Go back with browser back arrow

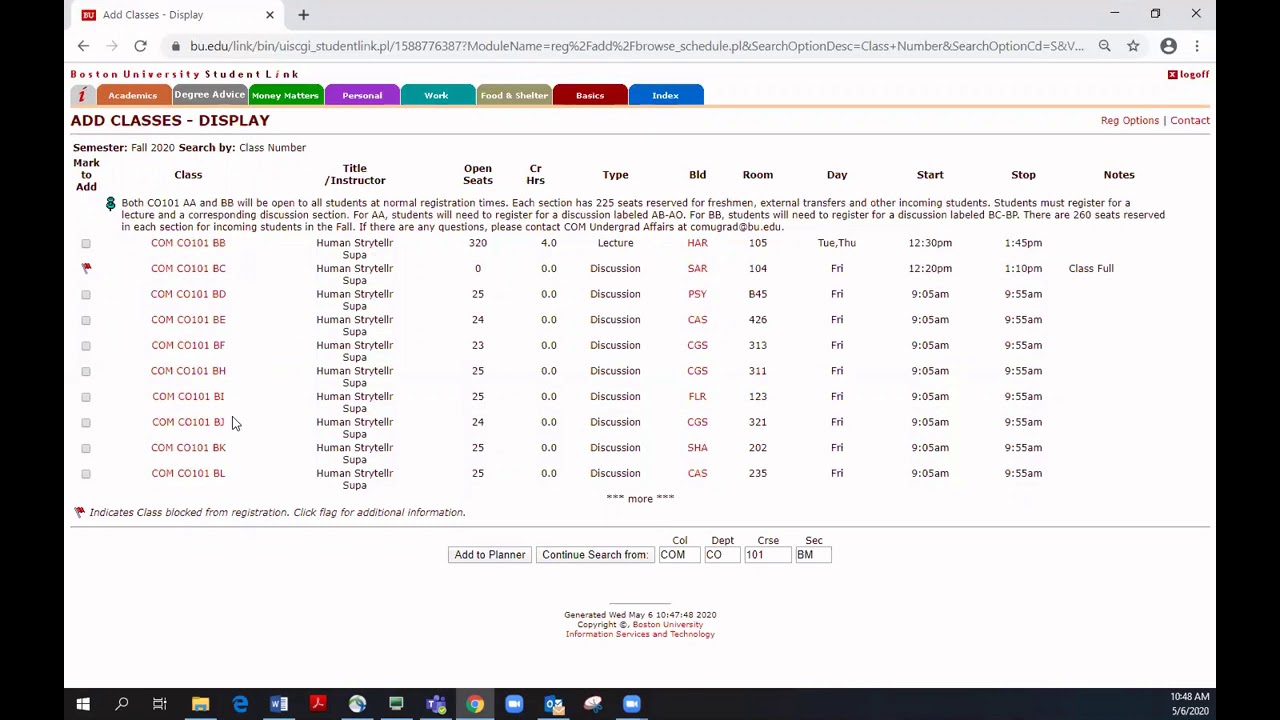(x=83, y=46)
